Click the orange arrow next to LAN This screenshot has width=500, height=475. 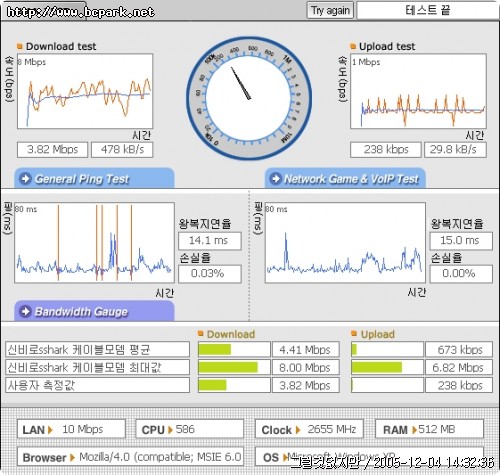click(50, 430)
